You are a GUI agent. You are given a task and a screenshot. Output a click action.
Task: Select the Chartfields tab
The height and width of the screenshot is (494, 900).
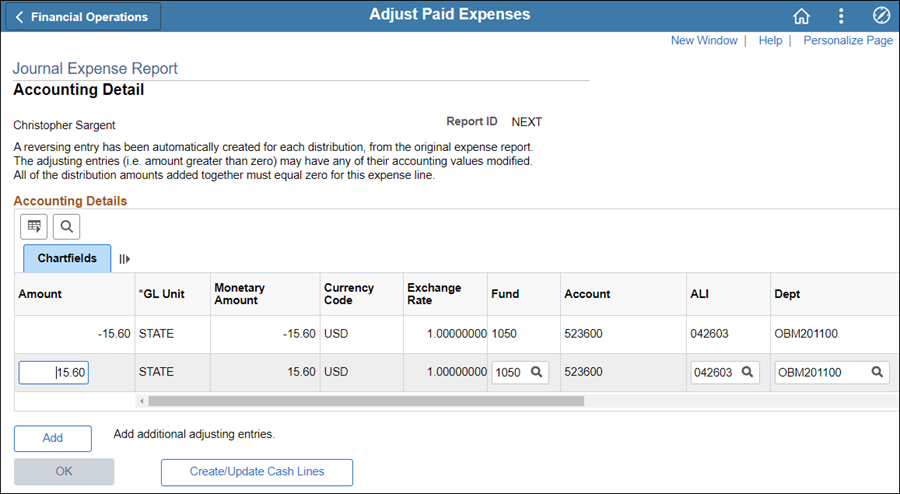(67, 258)
